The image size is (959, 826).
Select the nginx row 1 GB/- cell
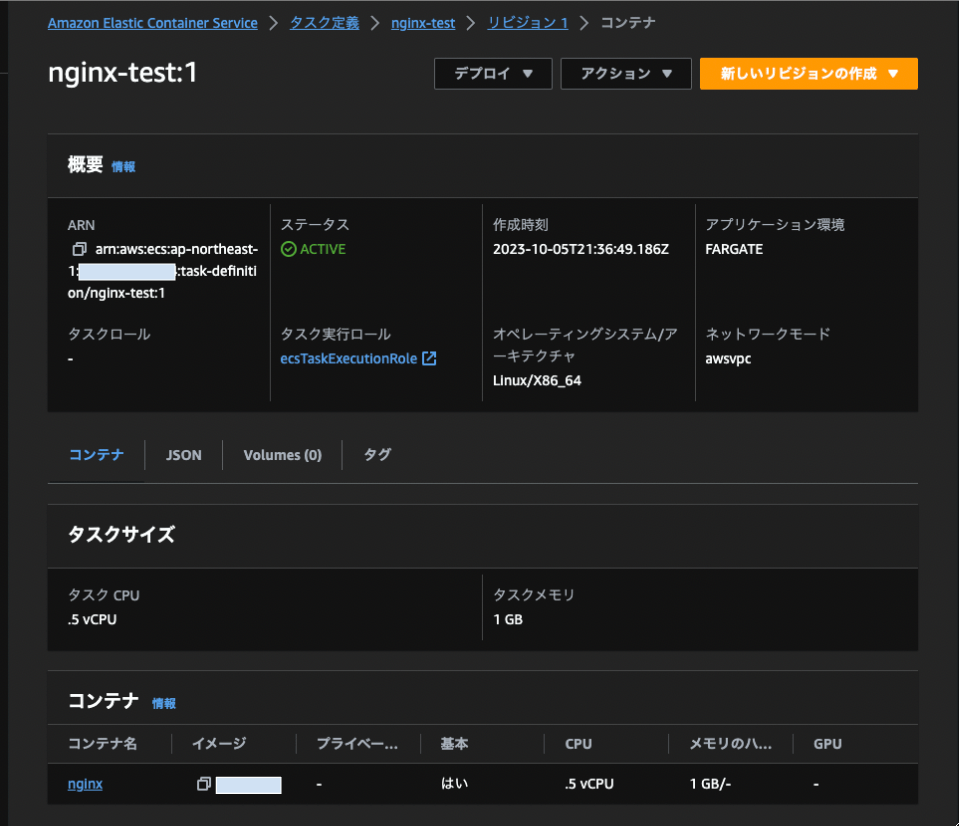710,784
